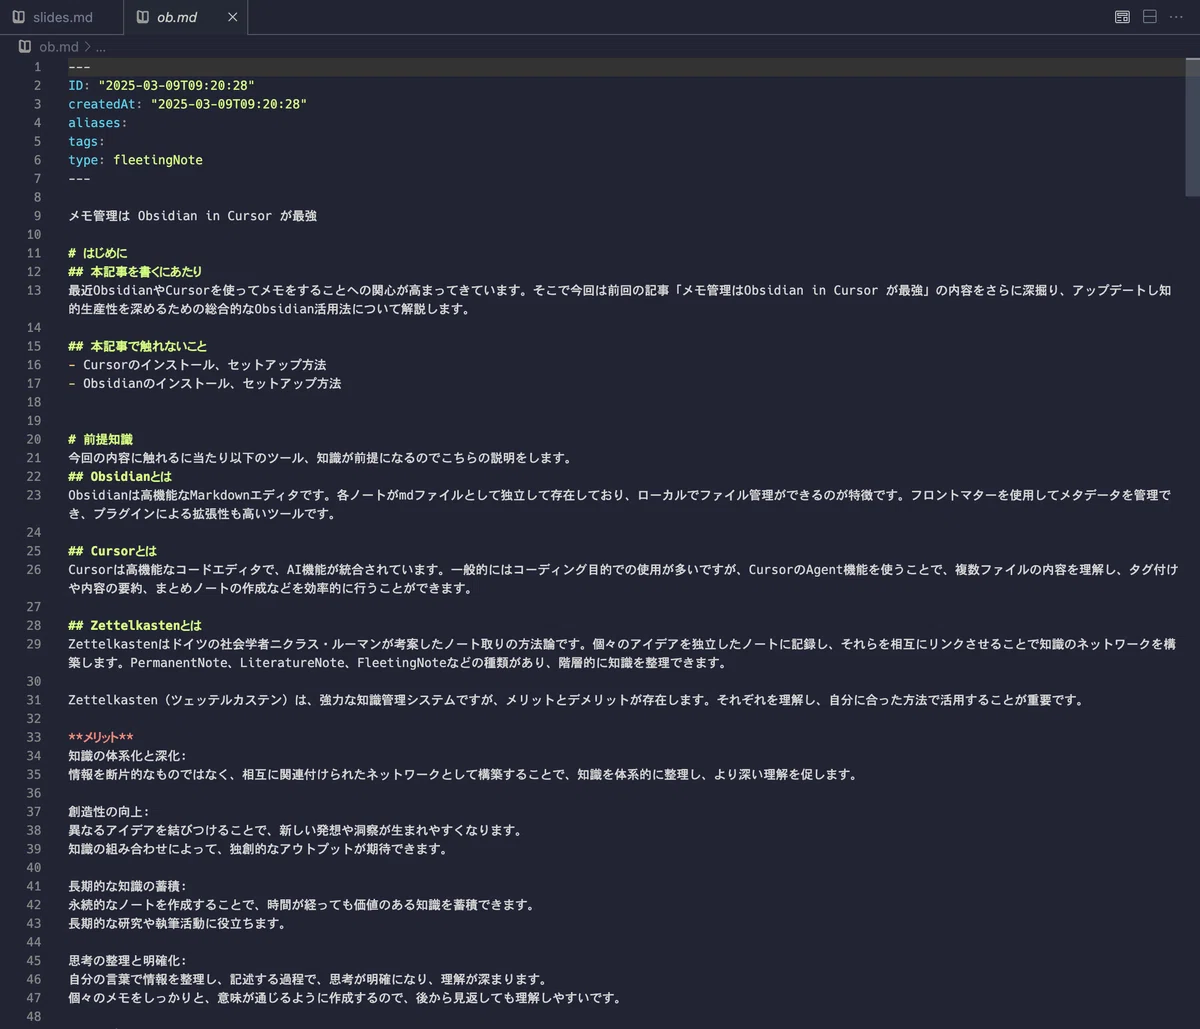The width and height of the screenshot is (1200, 1029).
Task: Click the line starting 今回の内容に触れるに当たり
Action: pos(319,458)
